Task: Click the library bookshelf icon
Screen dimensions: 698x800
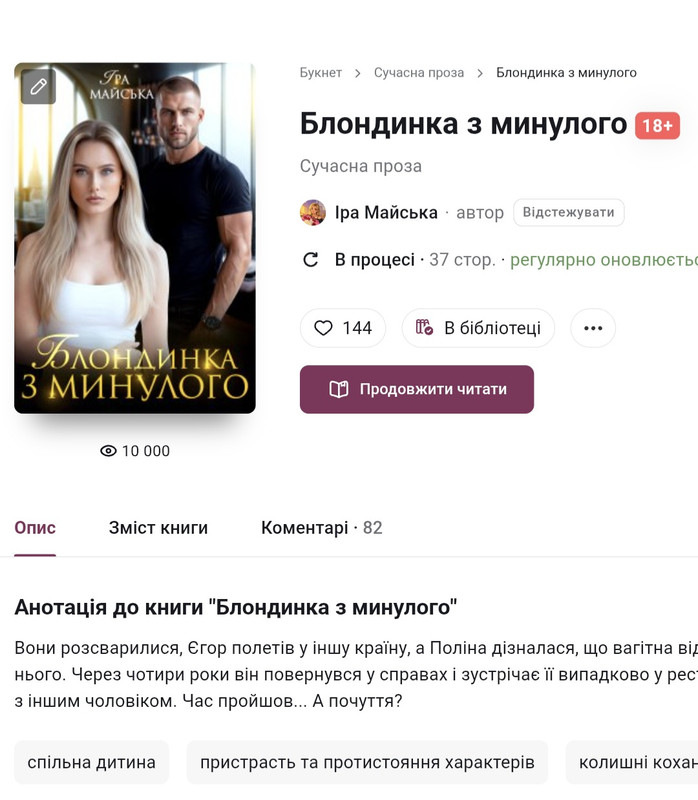Action: click(424, 328)
